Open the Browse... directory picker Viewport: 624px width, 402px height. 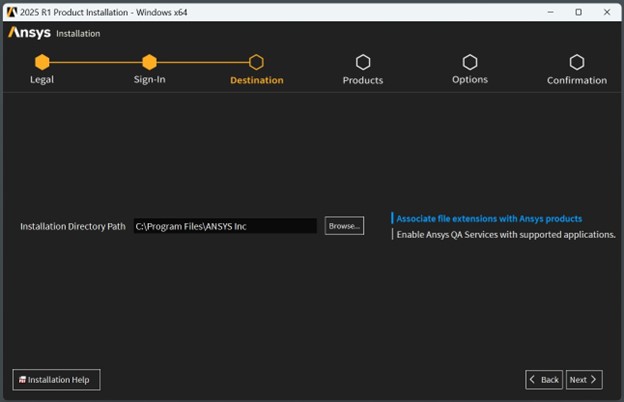point(344,226)
